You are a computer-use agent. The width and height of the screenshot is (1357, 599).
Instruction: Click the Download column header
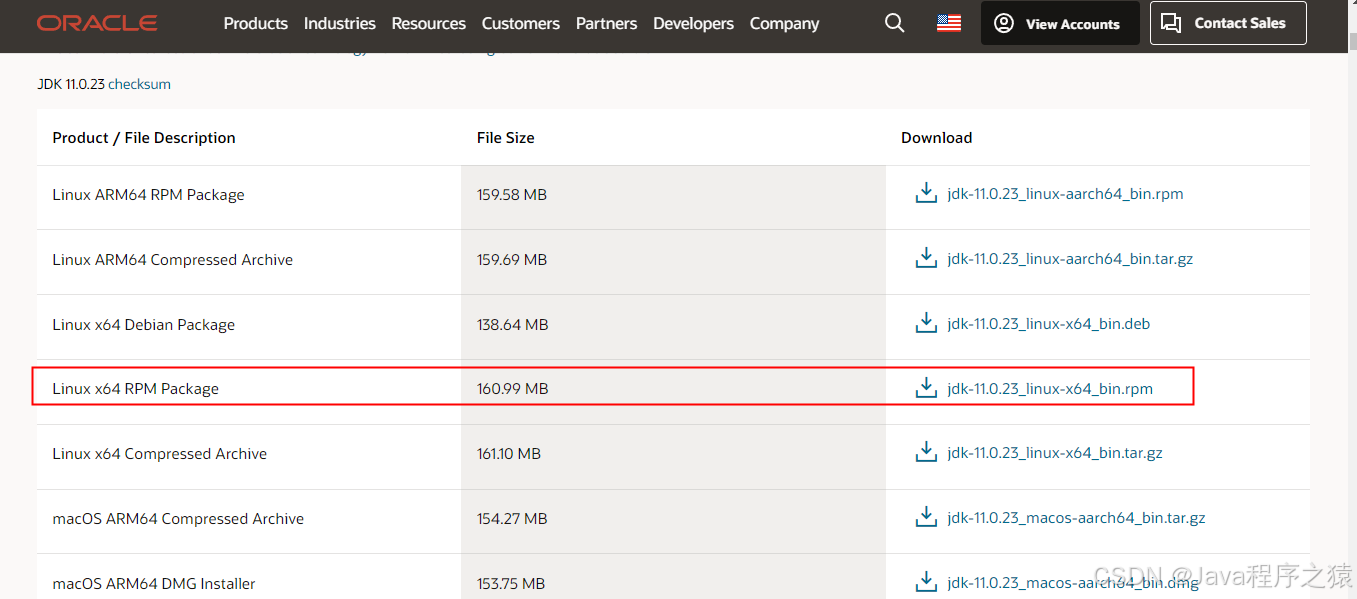pyautogui.click(x=937, y=138)
